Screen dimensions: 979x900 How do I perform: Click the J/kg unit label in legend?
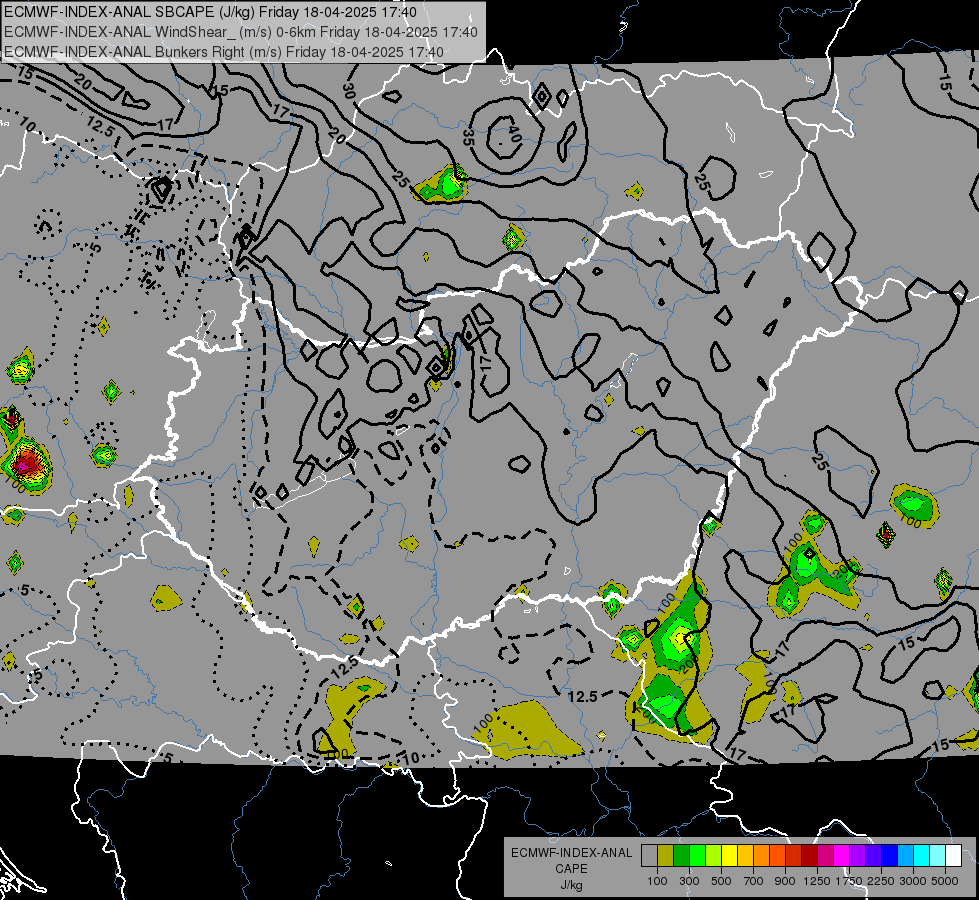coord(571,884)
